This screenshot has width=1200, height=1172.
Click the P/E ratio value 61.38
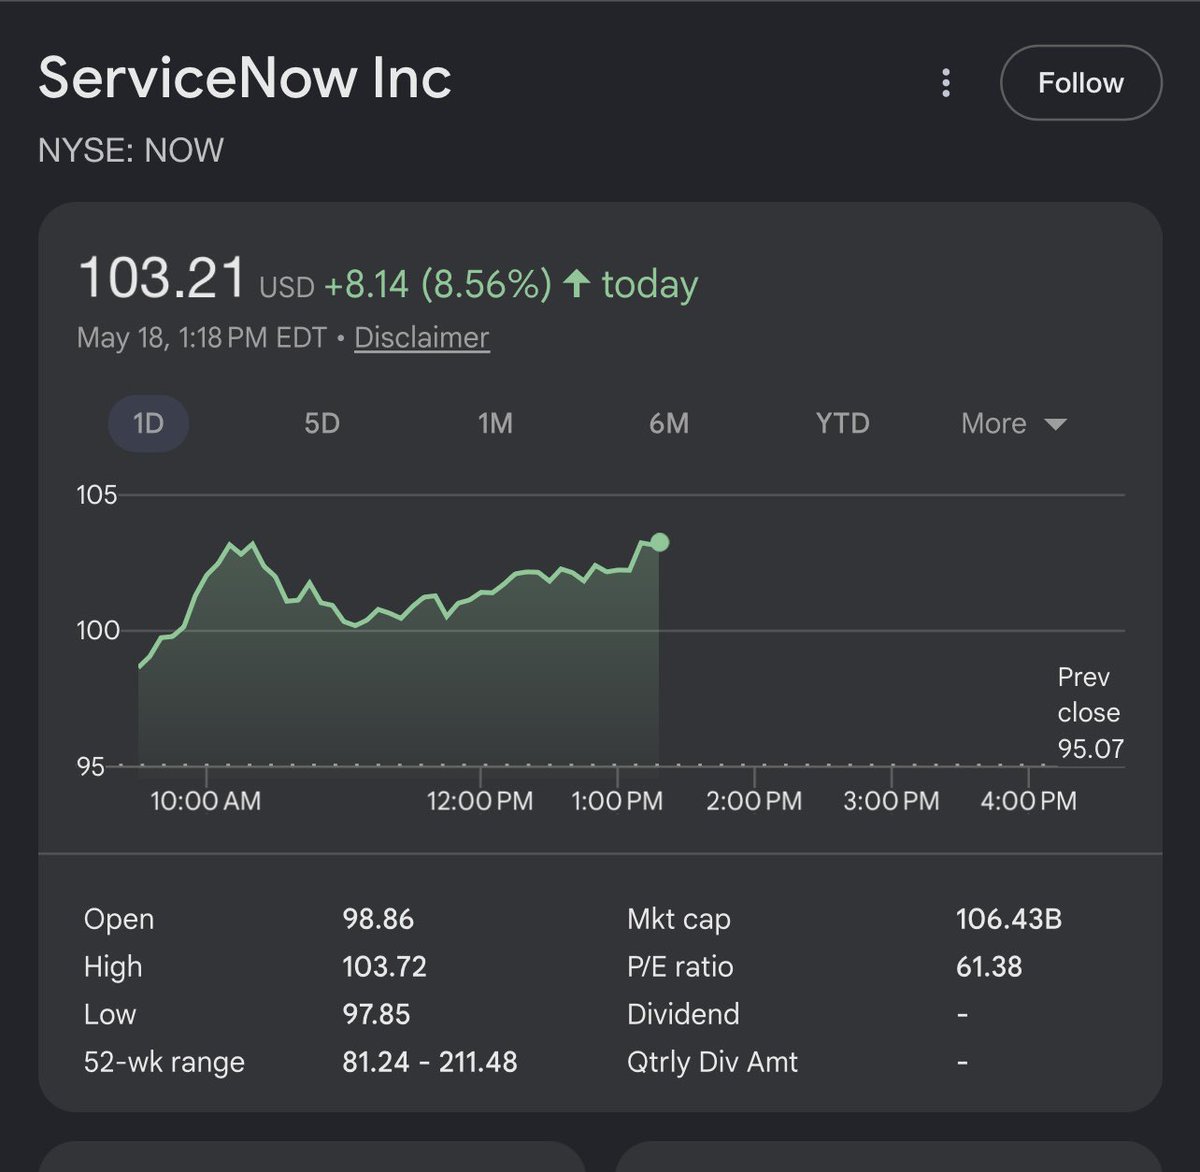tap(989, 967)
